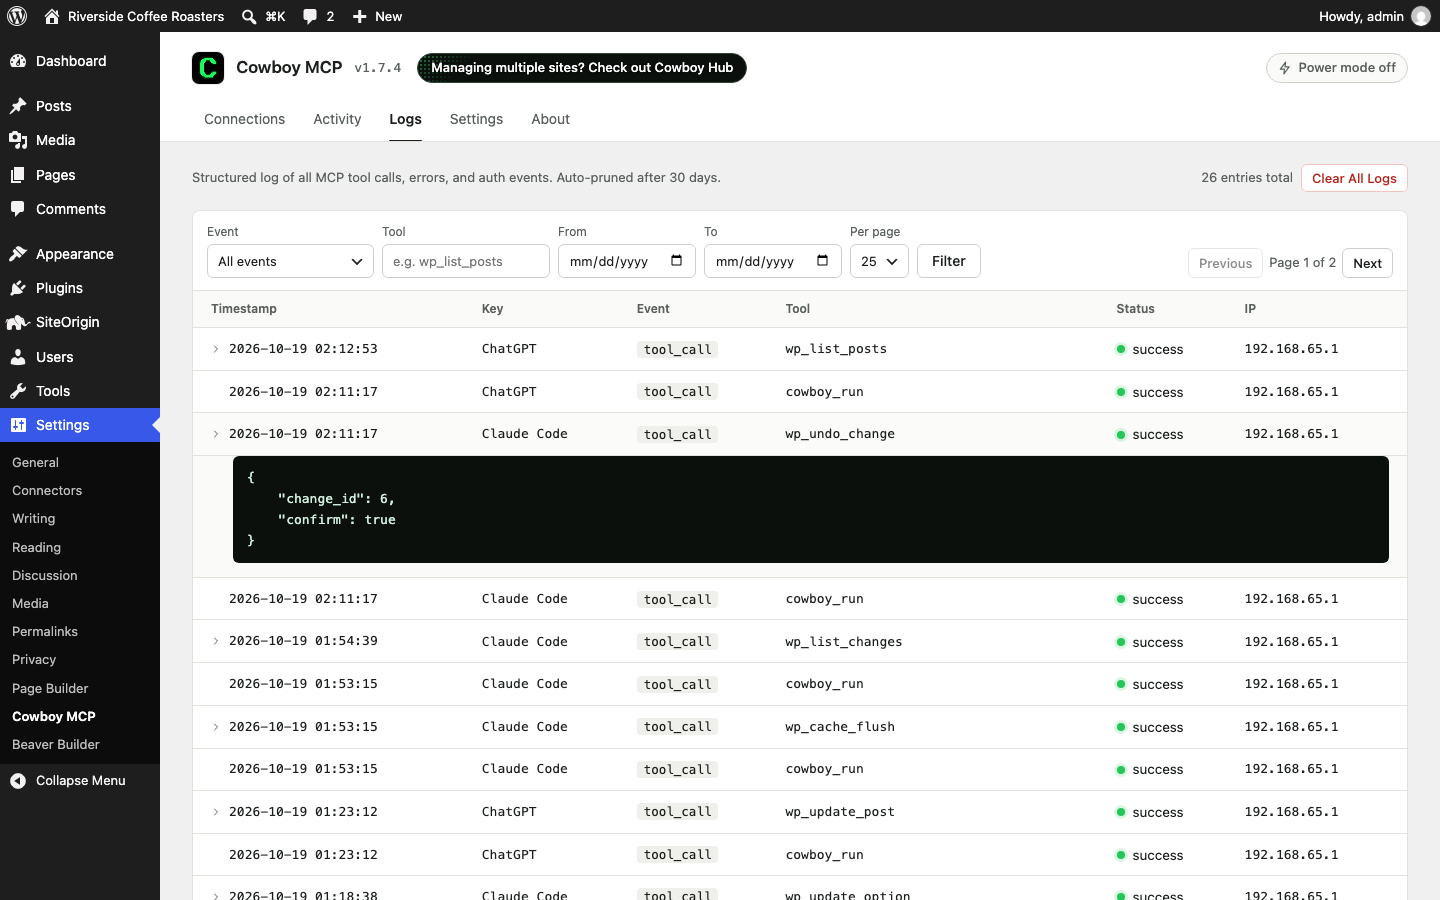This screenshot has height=900, width=1440.
Task: Open the From date calendar picker icon
Action: point(677,261)
